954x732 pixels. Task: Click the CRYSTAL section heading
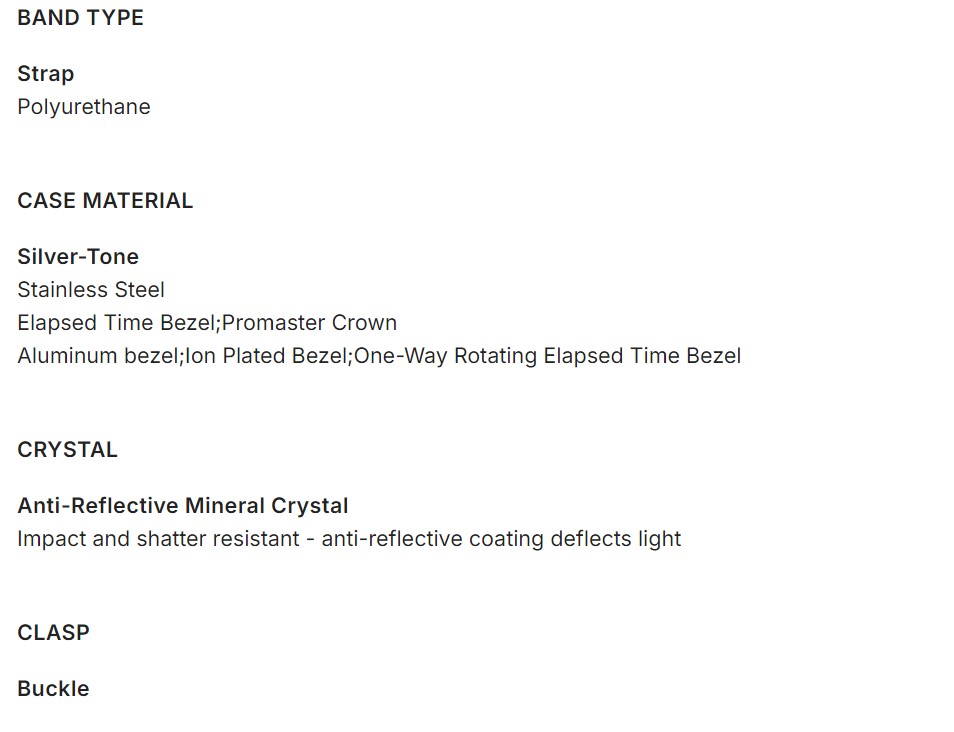[67, 450]
